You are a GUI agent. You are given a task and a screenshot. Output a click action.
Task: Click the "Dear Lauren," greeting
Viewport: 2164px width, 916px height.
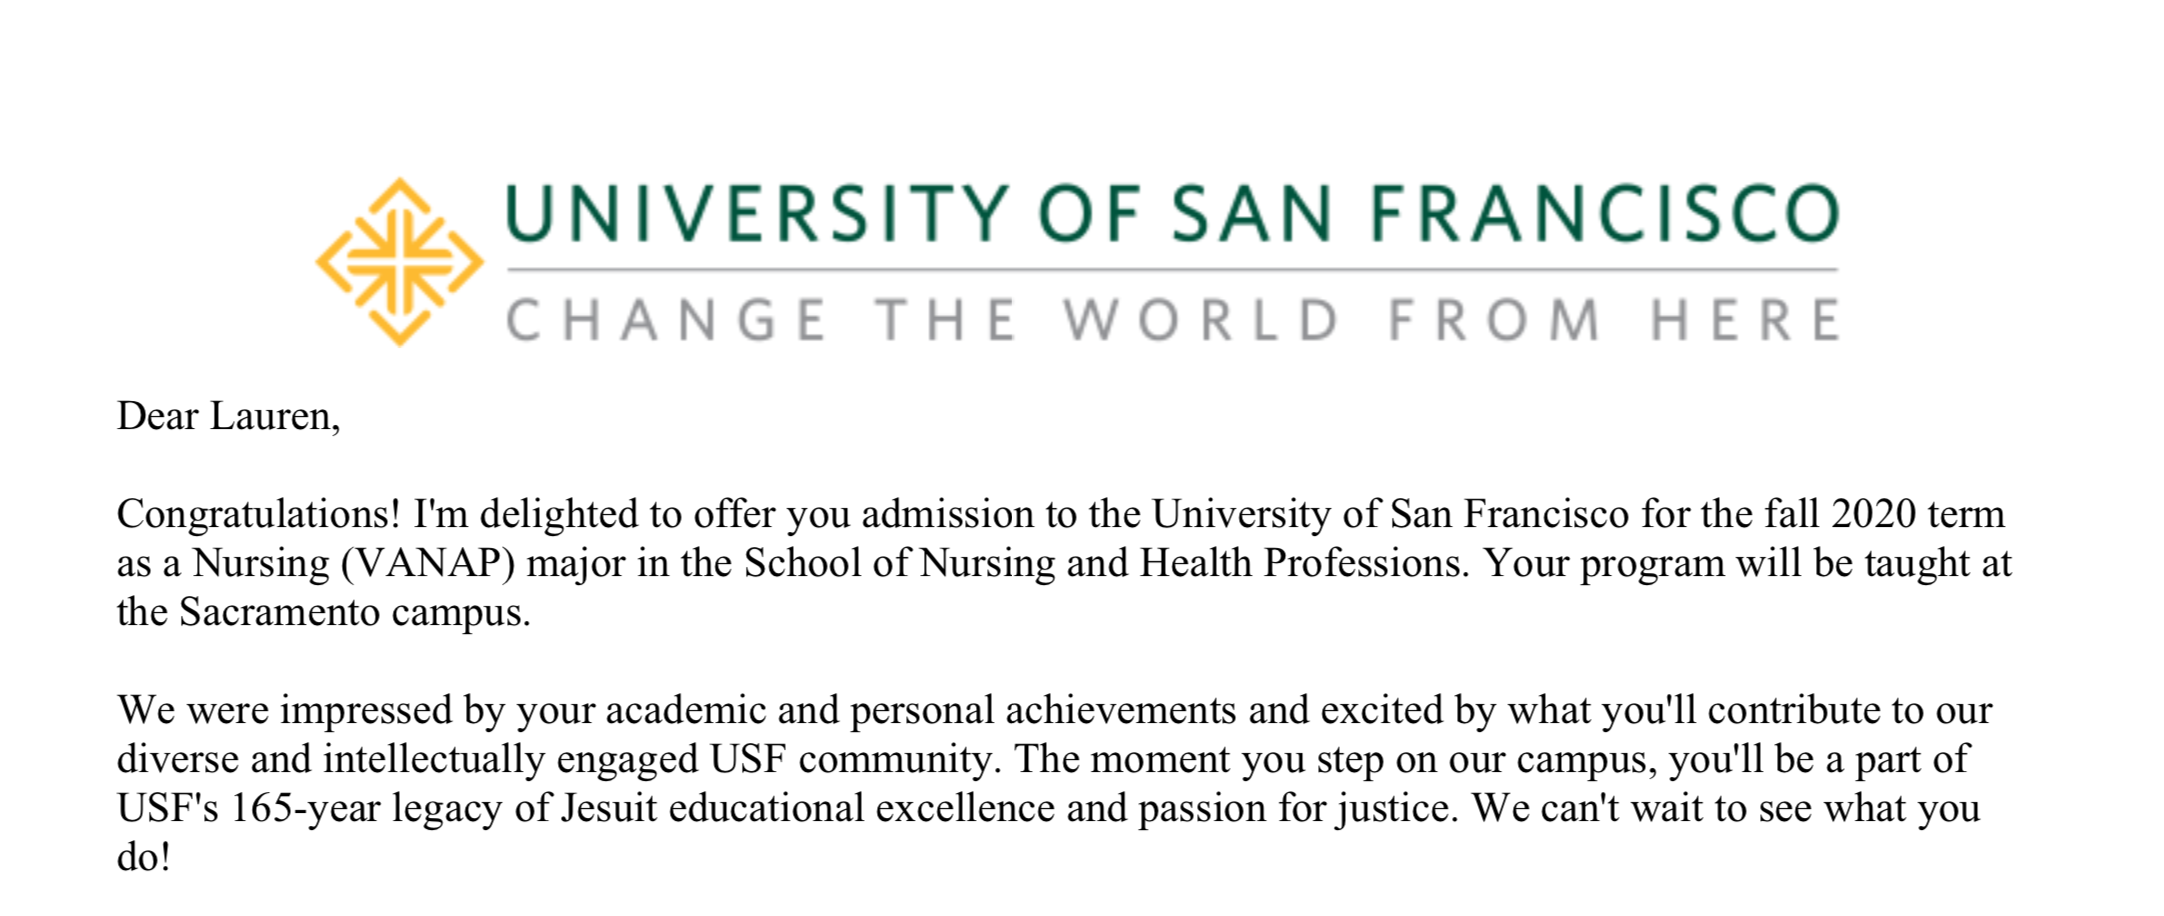coord(228,417)
